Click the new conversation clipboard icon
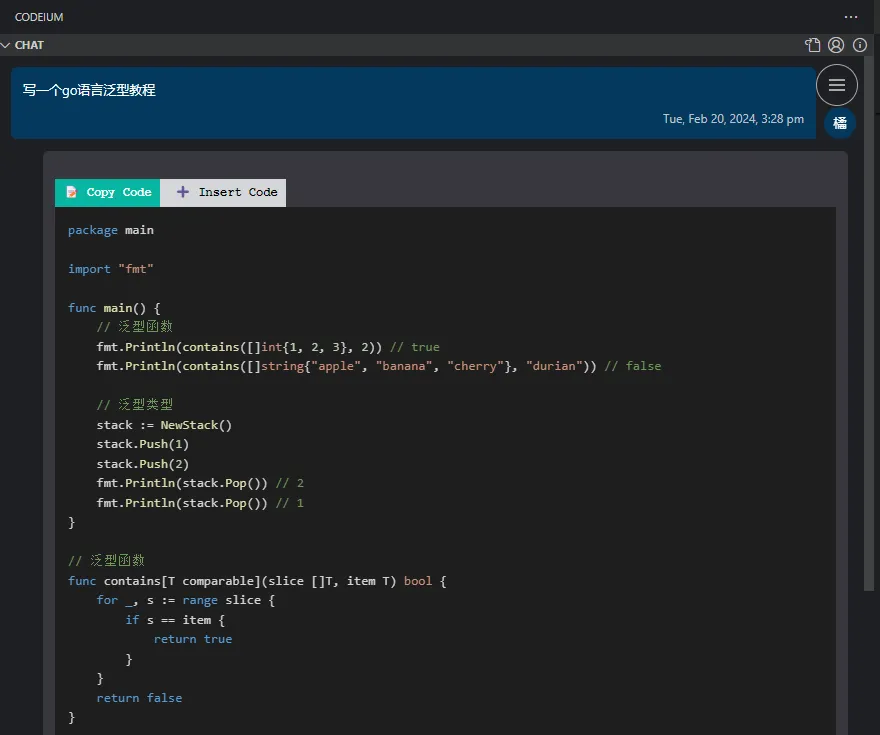This screenshot has height=735, width=880. coord(812,45)
